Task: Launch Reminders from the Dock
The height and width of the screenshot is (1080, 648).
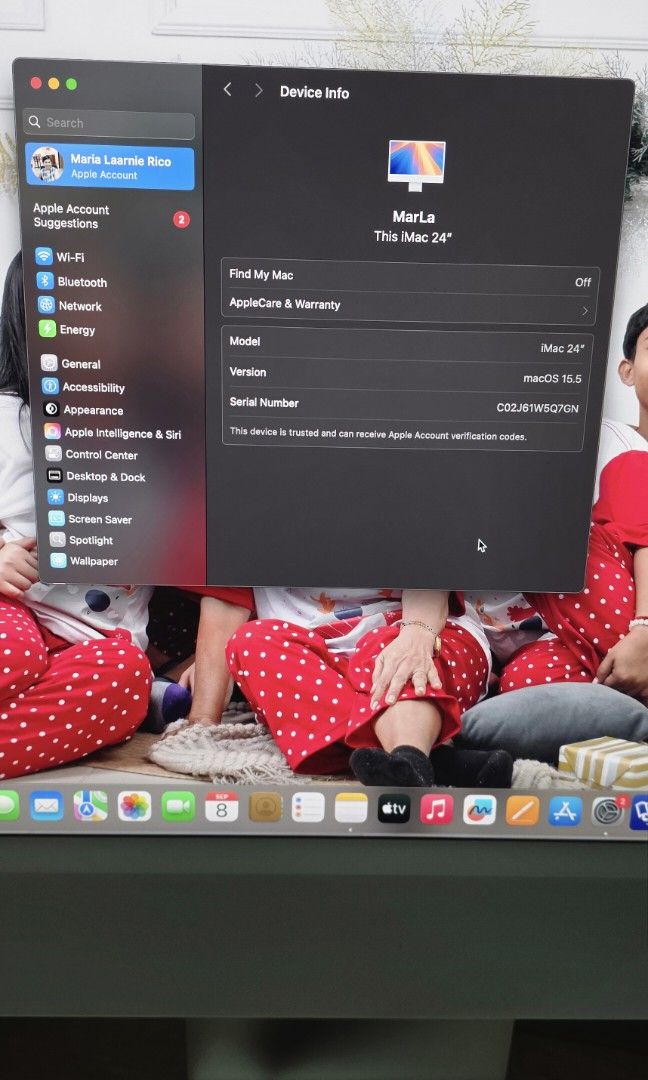Action: (x=308, y=807)
